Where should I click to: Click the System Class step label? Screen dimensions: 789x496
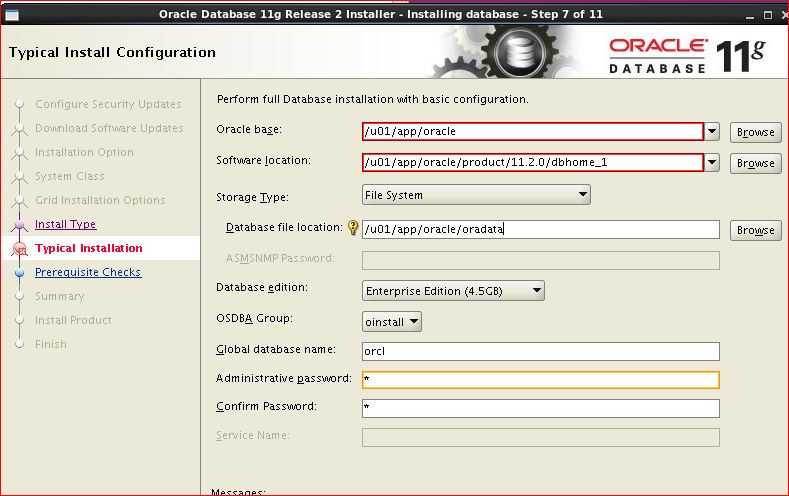pos(69,176)
